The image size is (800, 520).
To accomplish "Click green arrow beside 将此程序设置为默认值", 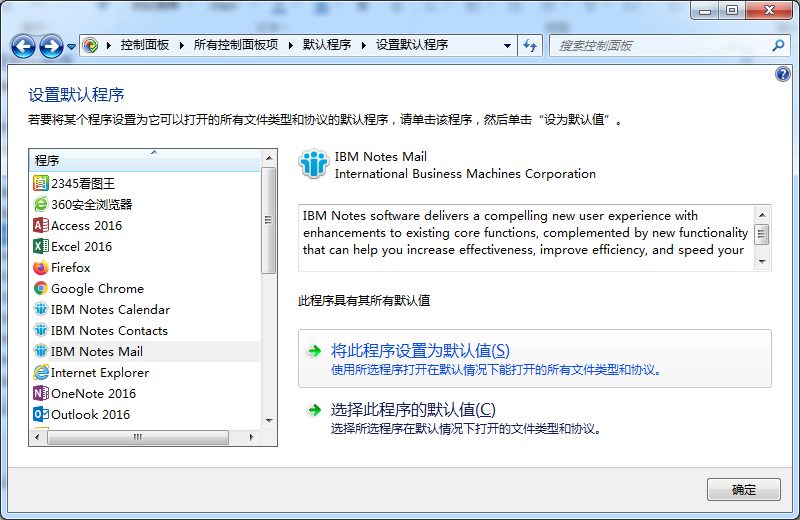I will pos(314,351).
